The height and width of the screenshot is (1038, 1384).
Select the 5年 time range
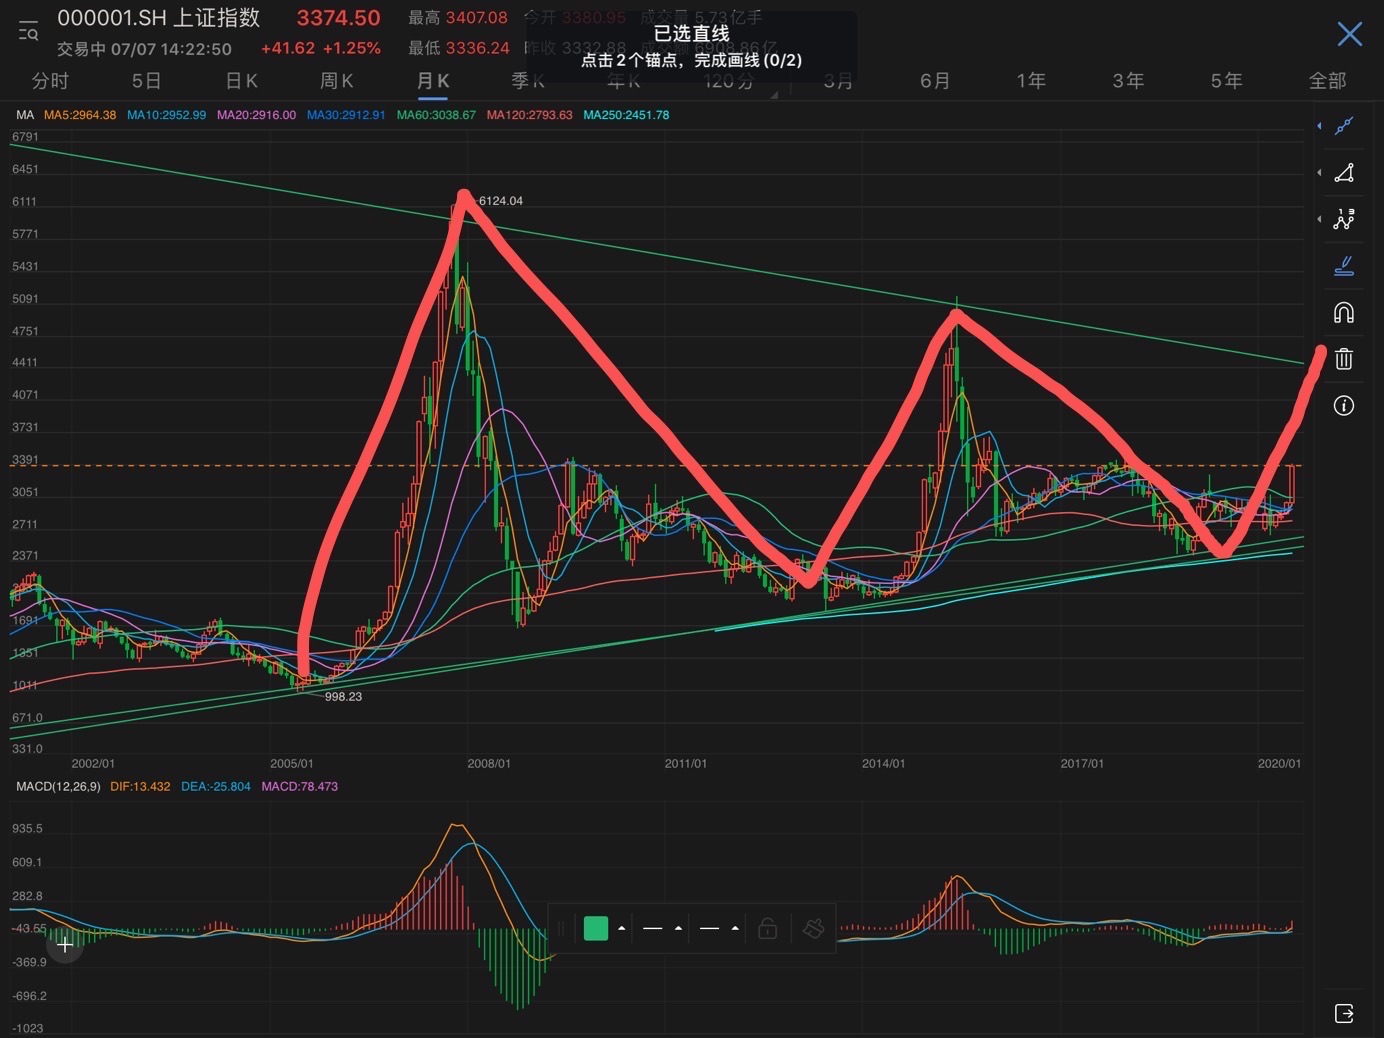tap(1226, 81)
